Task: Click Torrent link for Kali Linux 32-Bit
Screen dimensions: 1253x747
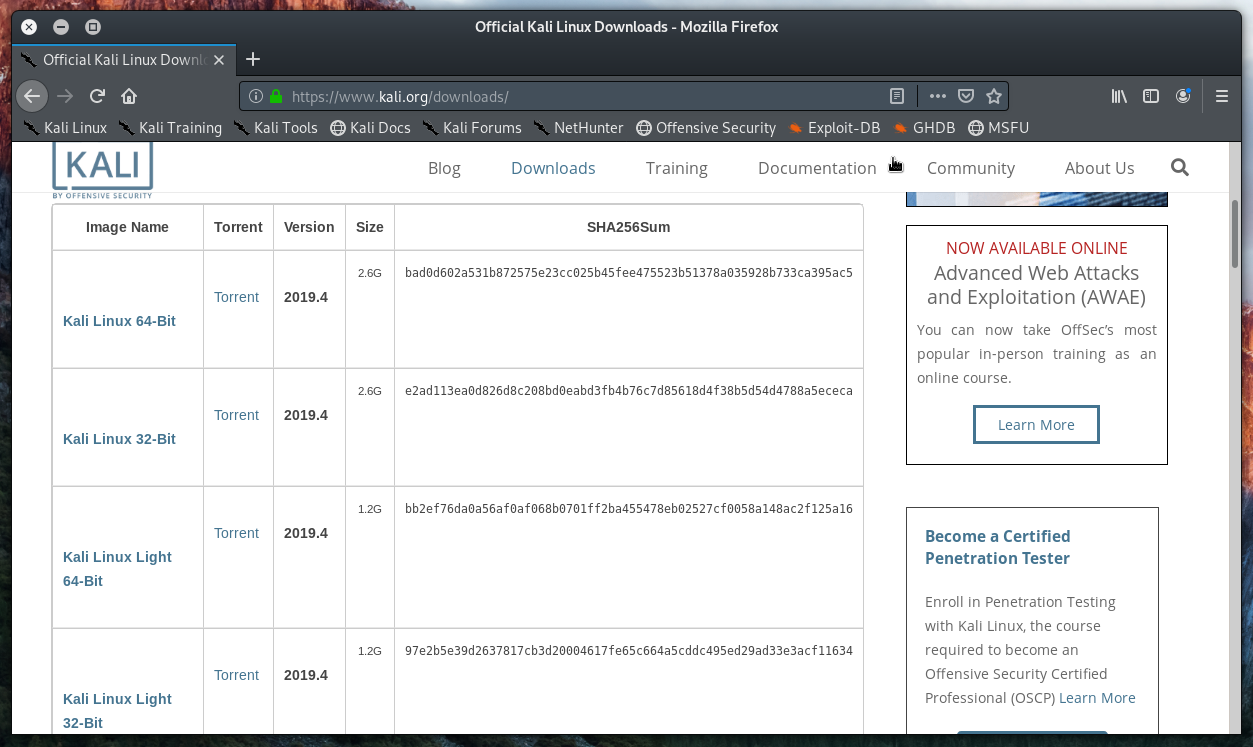Action: click(236, 415)
